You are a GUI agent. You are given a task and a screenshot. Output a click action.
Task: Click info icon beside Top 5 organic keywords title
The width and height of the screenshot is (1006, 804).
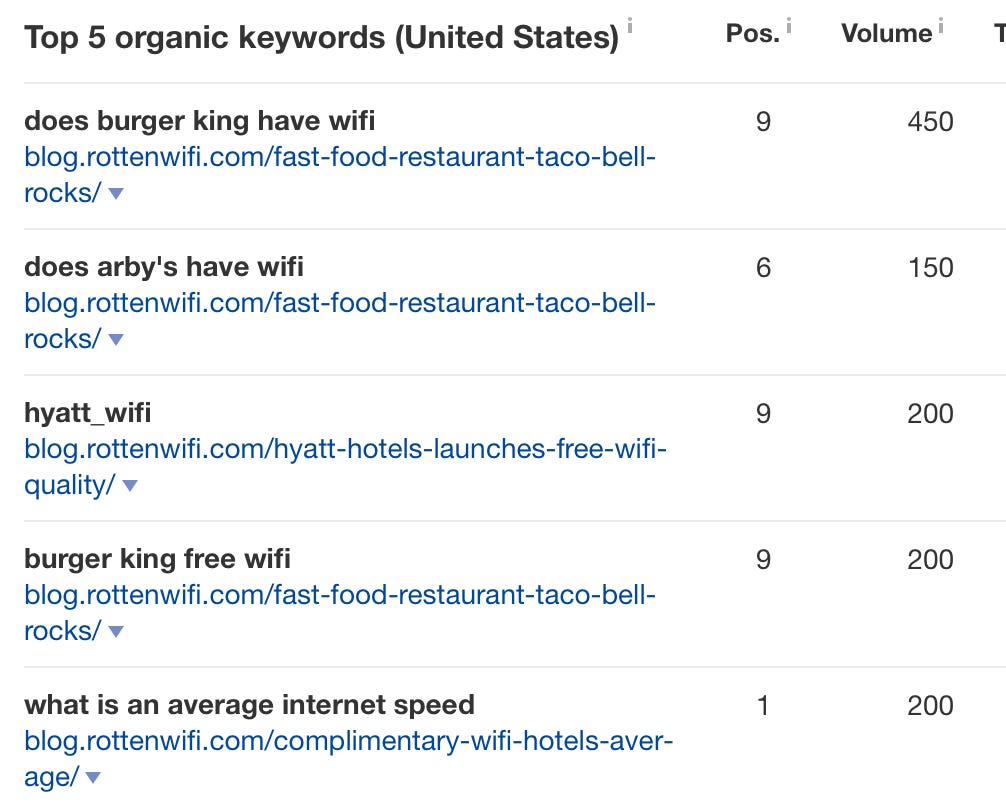point(630,23)
